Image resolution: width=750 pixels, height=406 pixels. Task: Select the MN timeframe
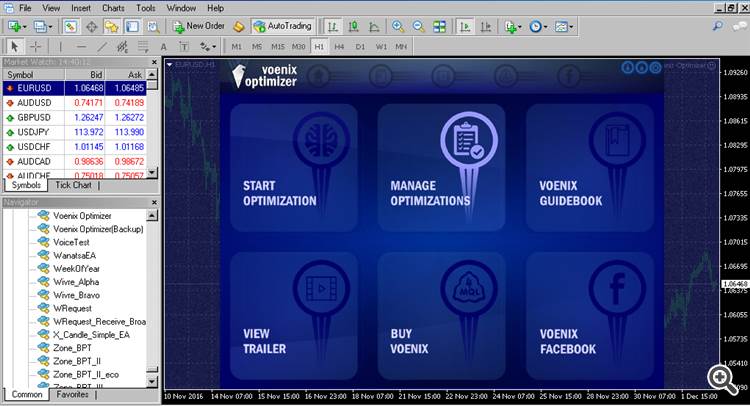[x=401, y=47]
